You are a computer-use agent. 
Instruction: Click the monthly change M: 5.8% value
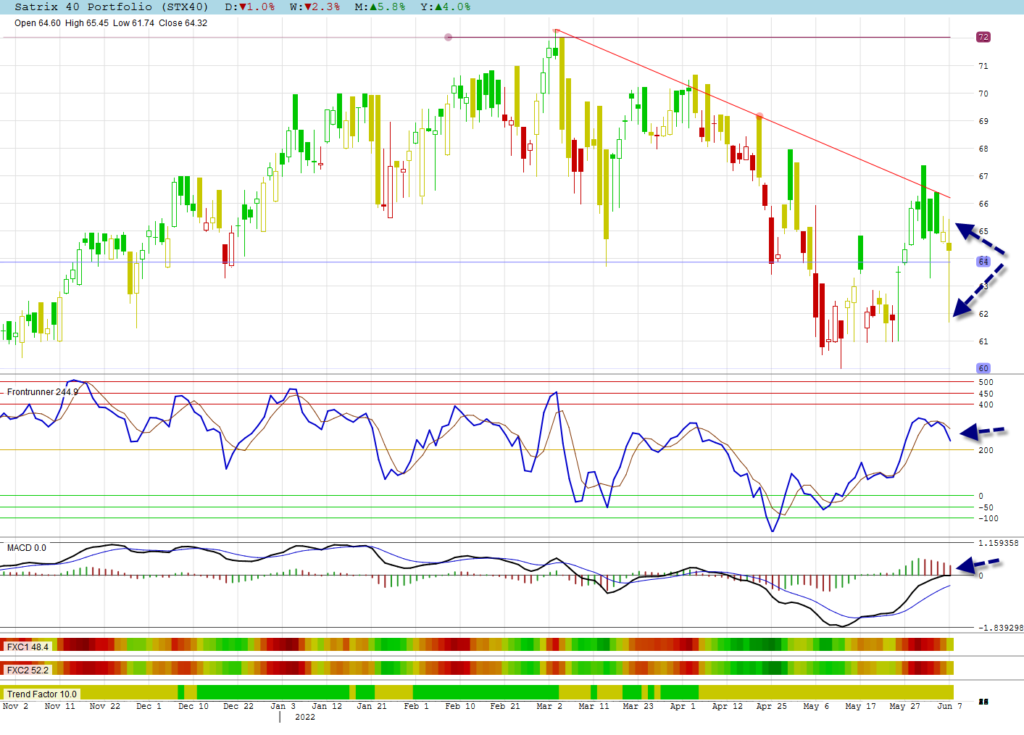[380, 7]
